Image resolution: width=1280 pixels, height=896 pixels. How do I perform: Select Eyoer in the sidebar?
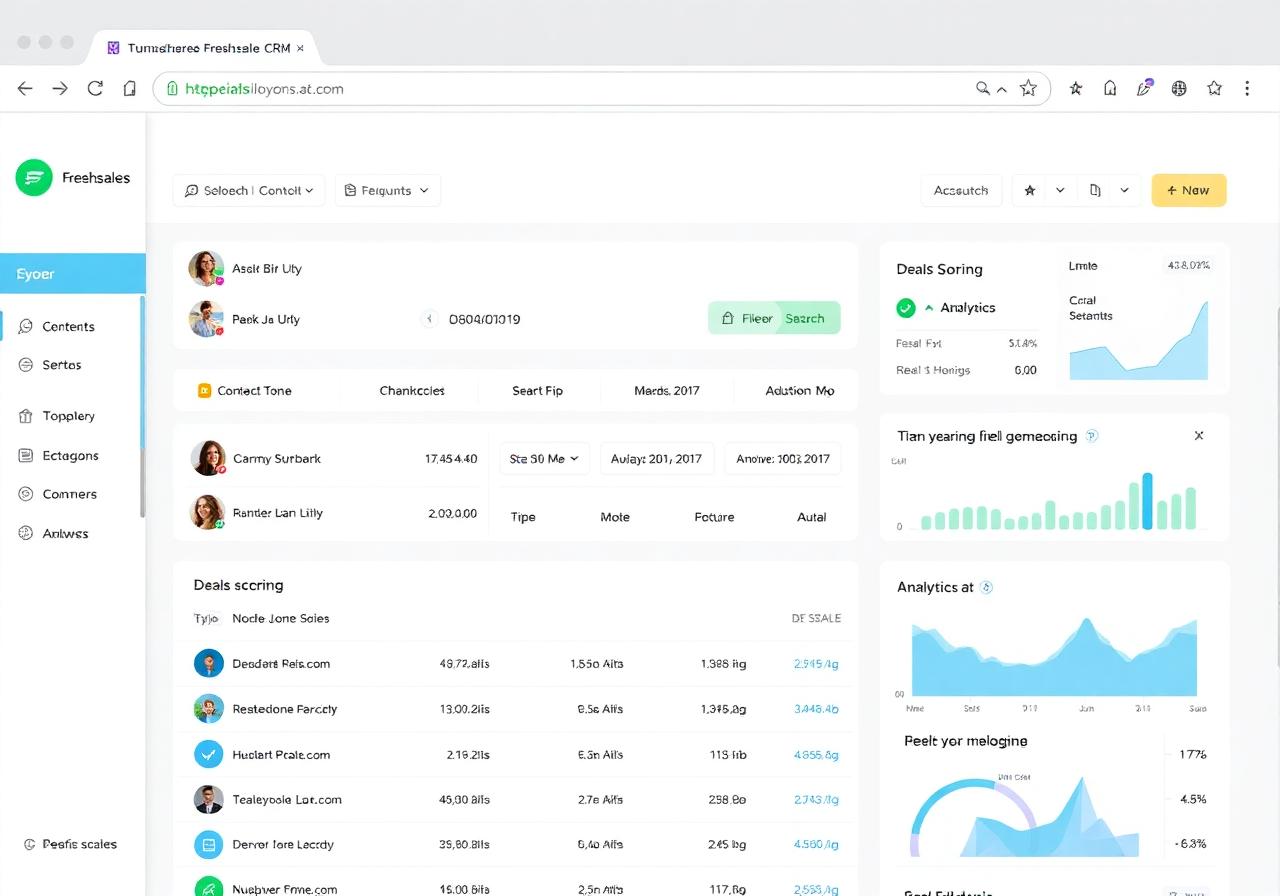click(73, 274)
